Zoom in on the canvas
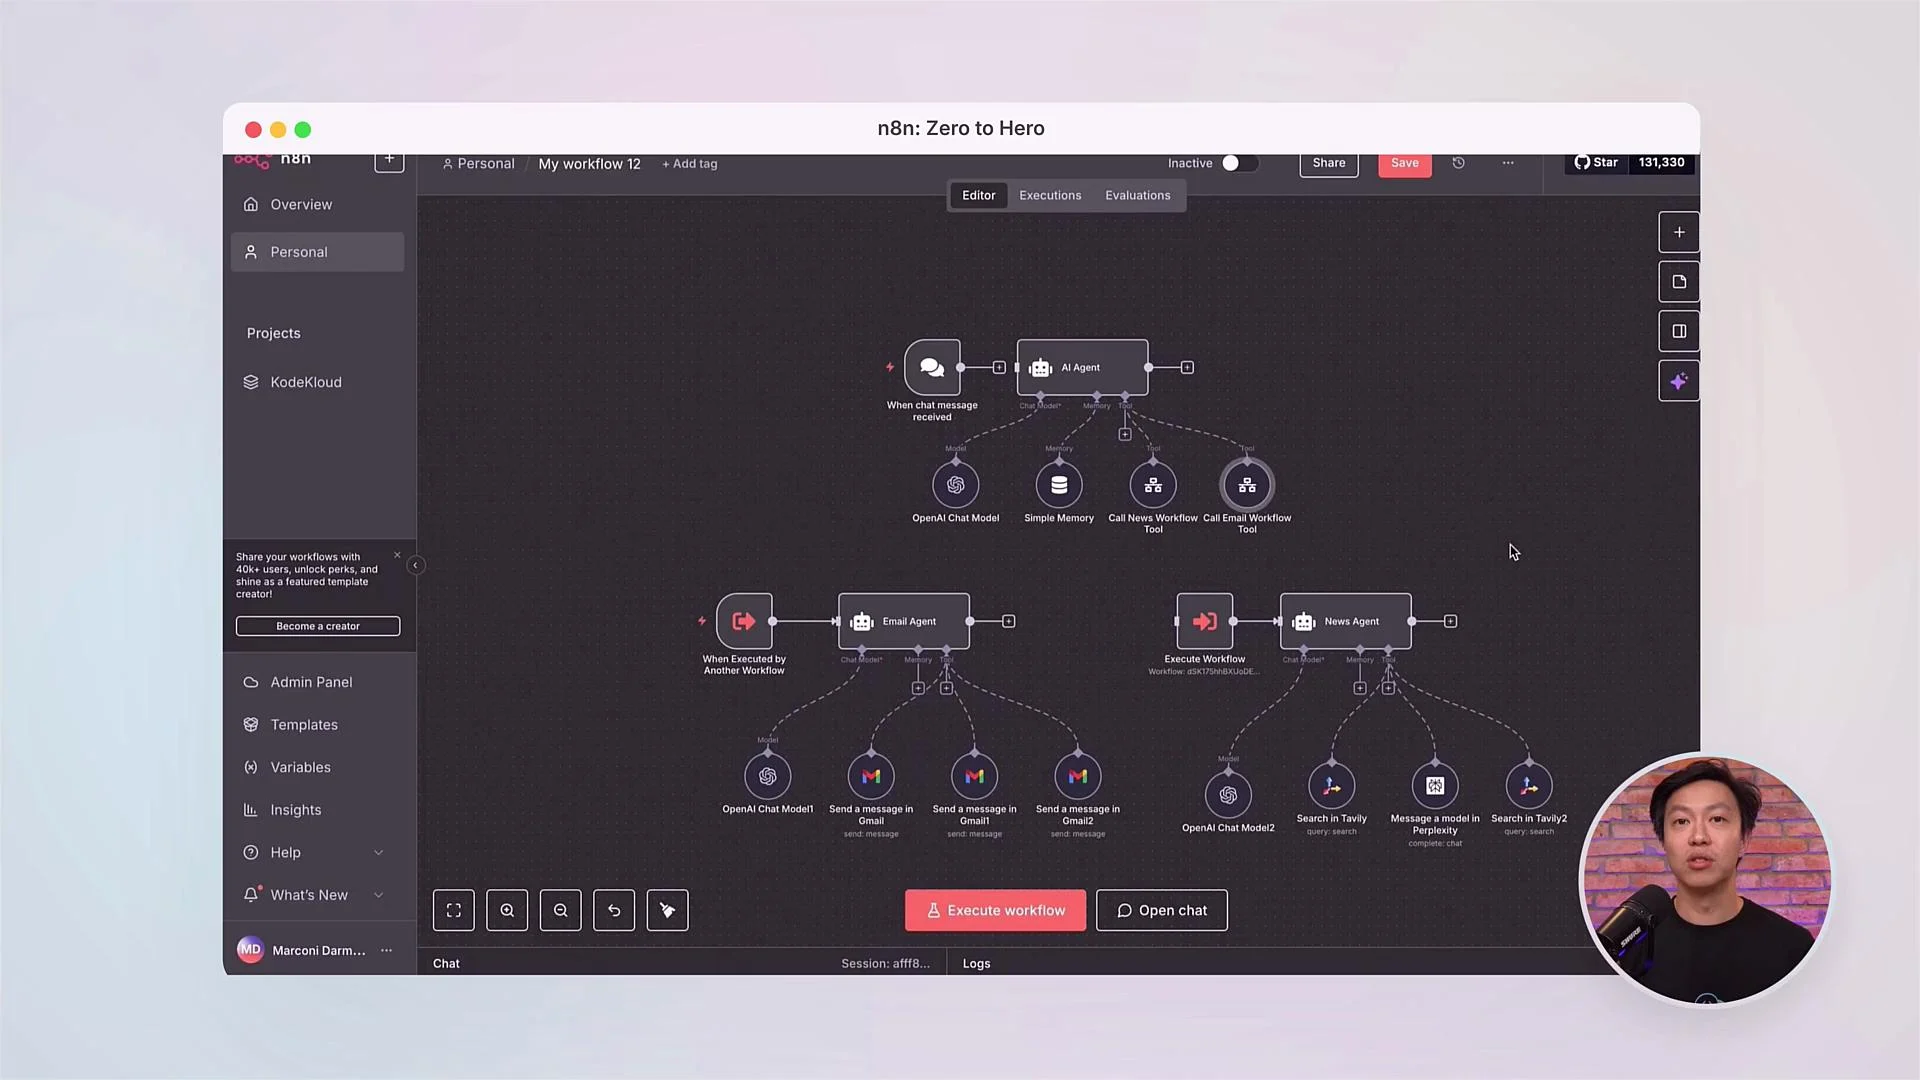1920x1080 pixels. 507,910
